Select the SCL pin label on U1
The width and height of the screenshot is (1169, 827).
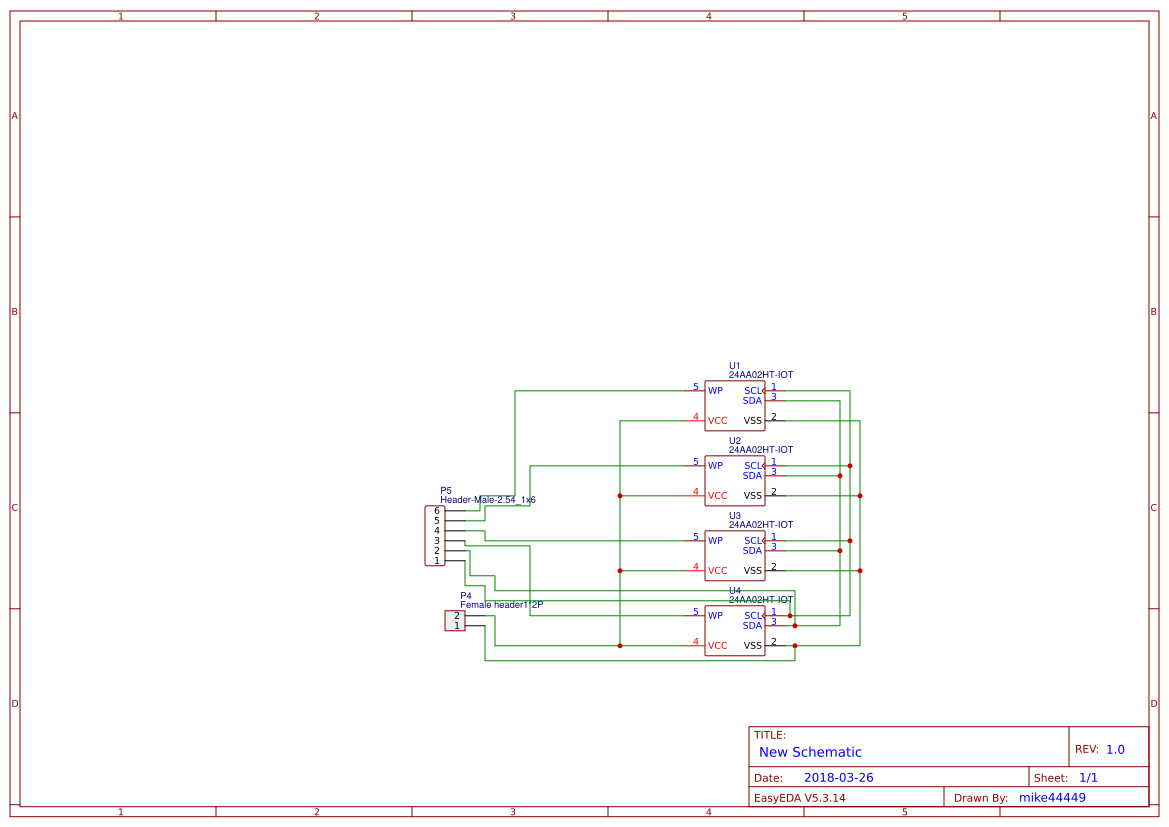point(753,391)
